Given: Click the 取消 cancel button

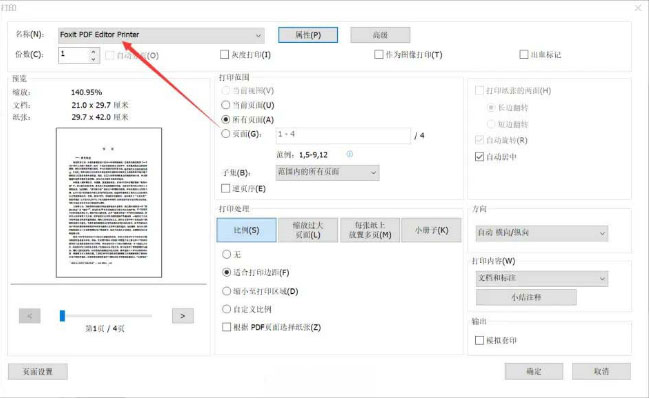Looking at the screenshot, I should 601,372.
